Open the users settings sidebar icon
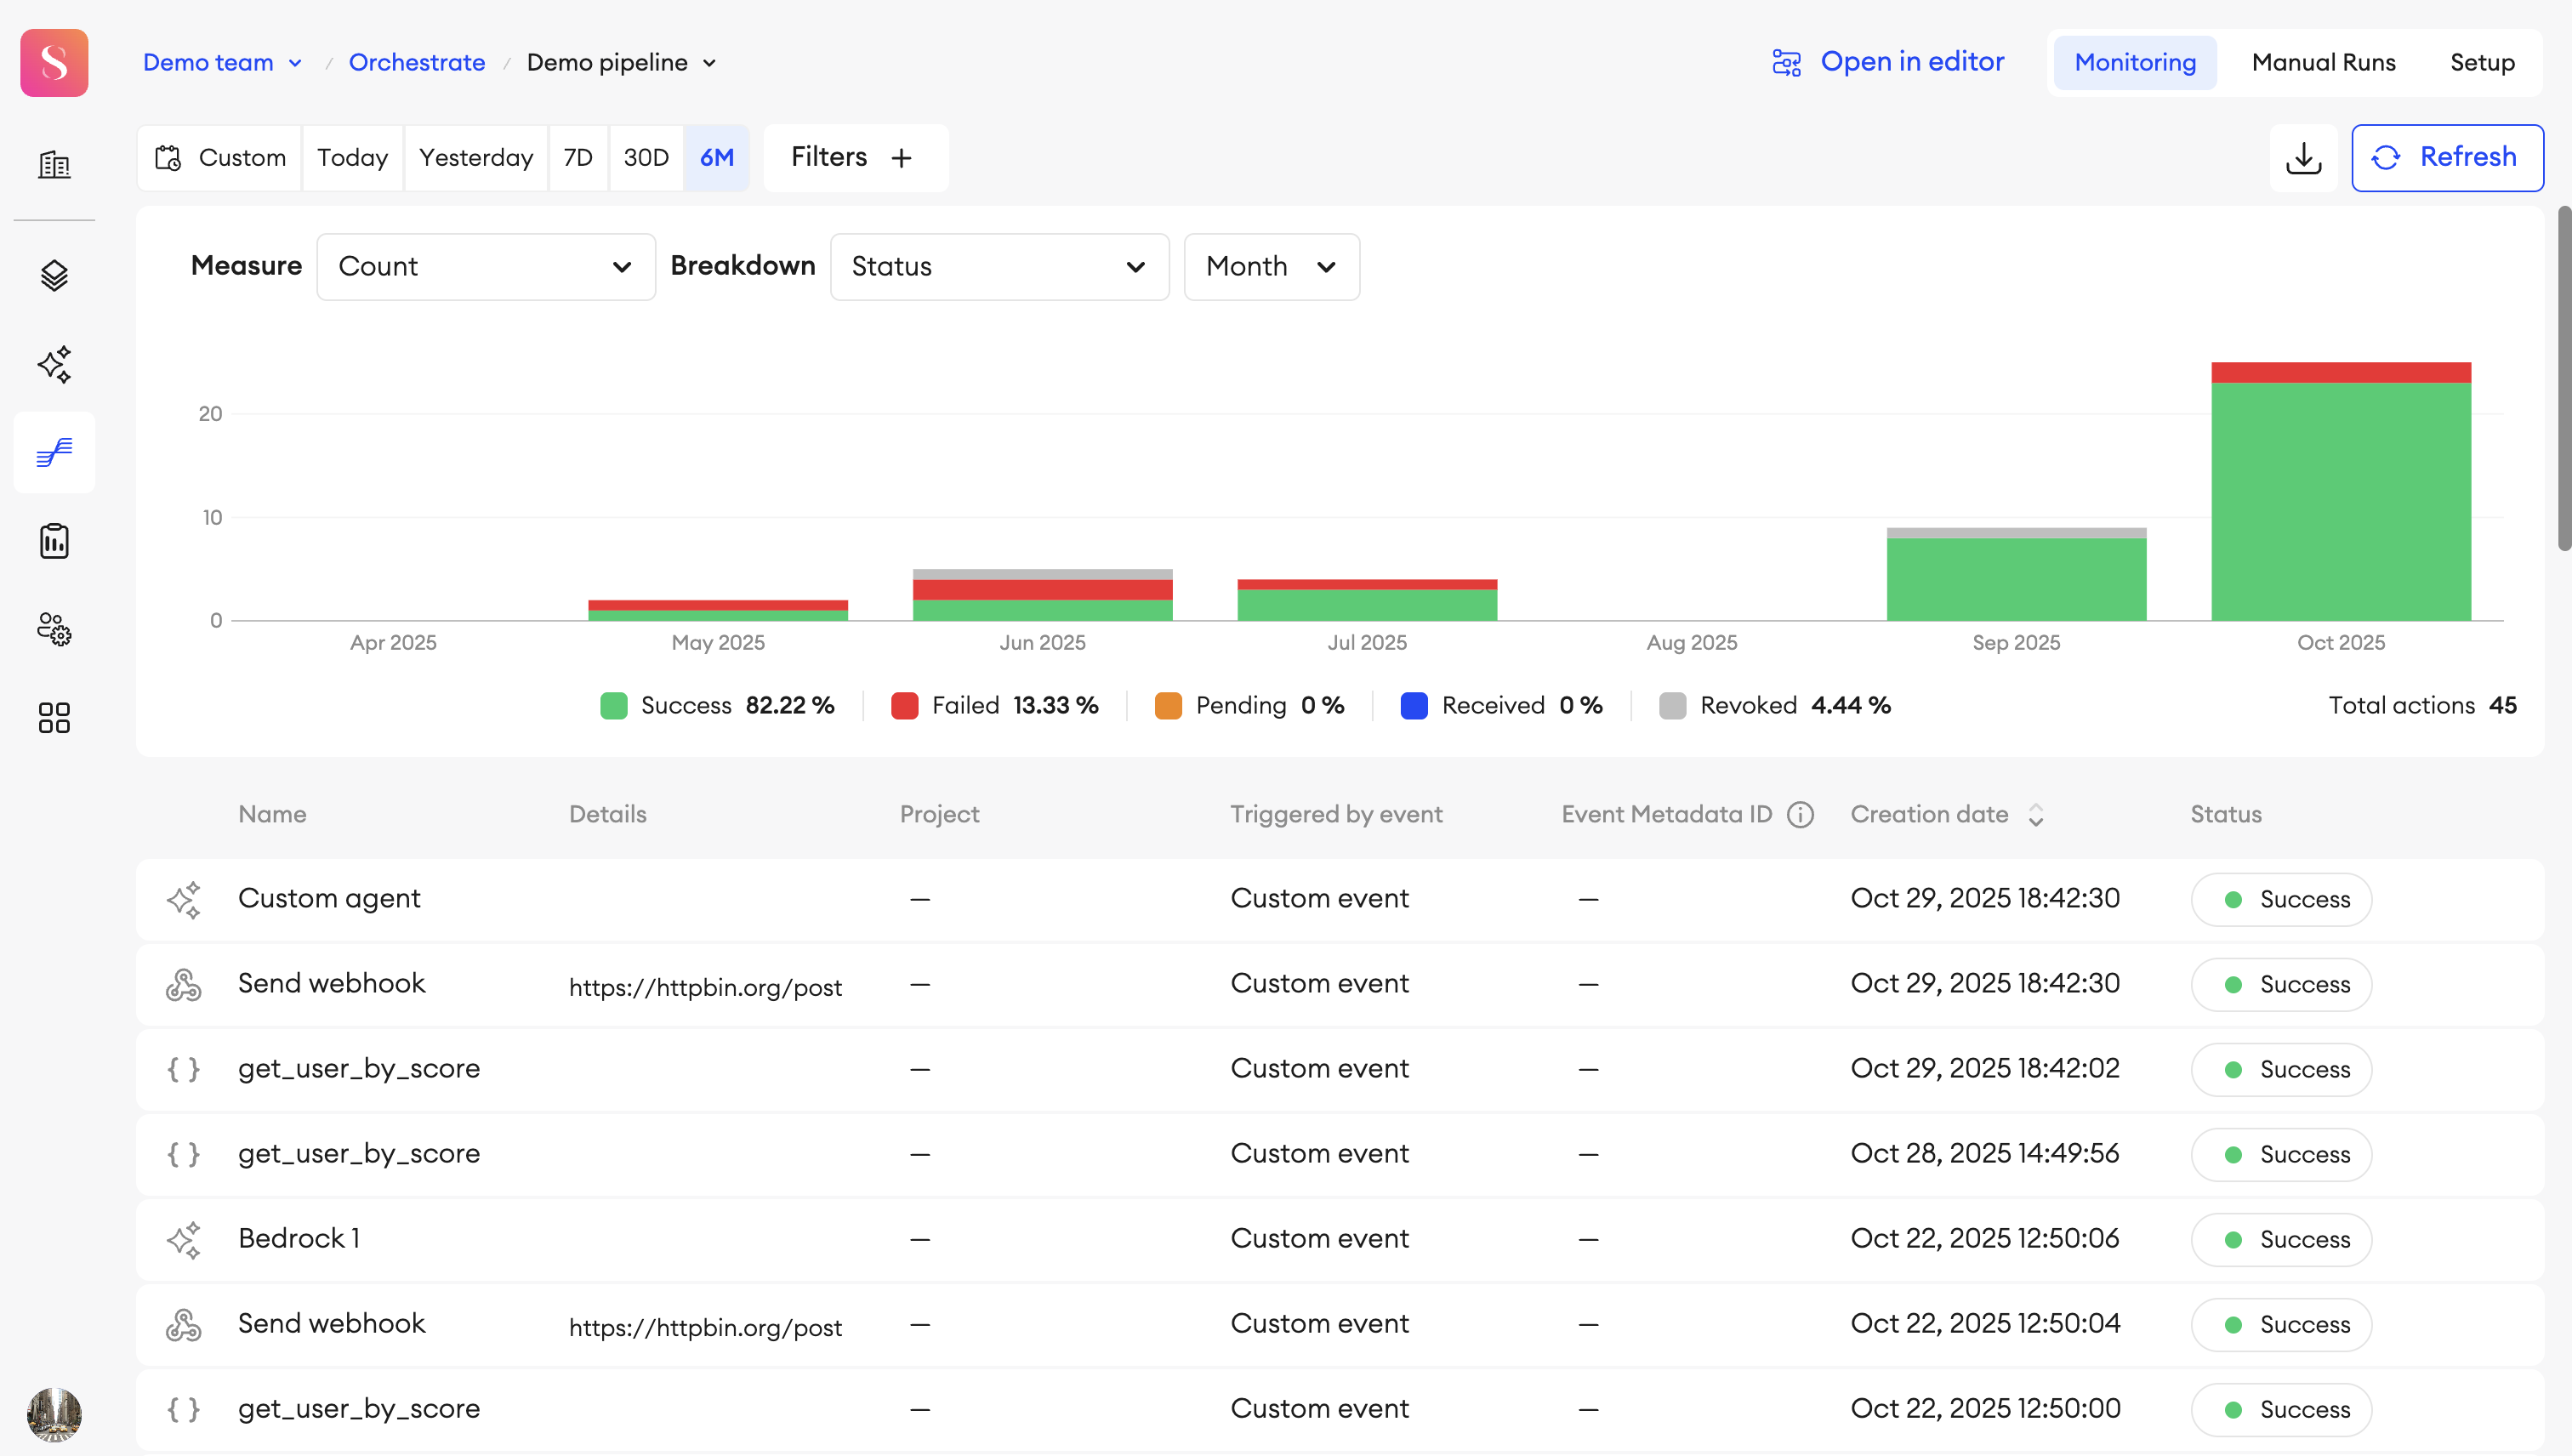The height and width of the screenshot is (1456, 2572). pyautogui.click(x=54, y=629)
